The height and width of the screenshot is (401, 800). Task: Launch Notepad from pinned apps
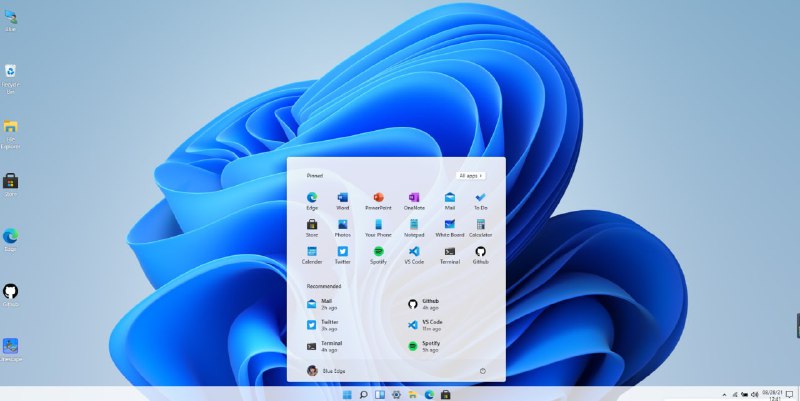coord(414,228)
